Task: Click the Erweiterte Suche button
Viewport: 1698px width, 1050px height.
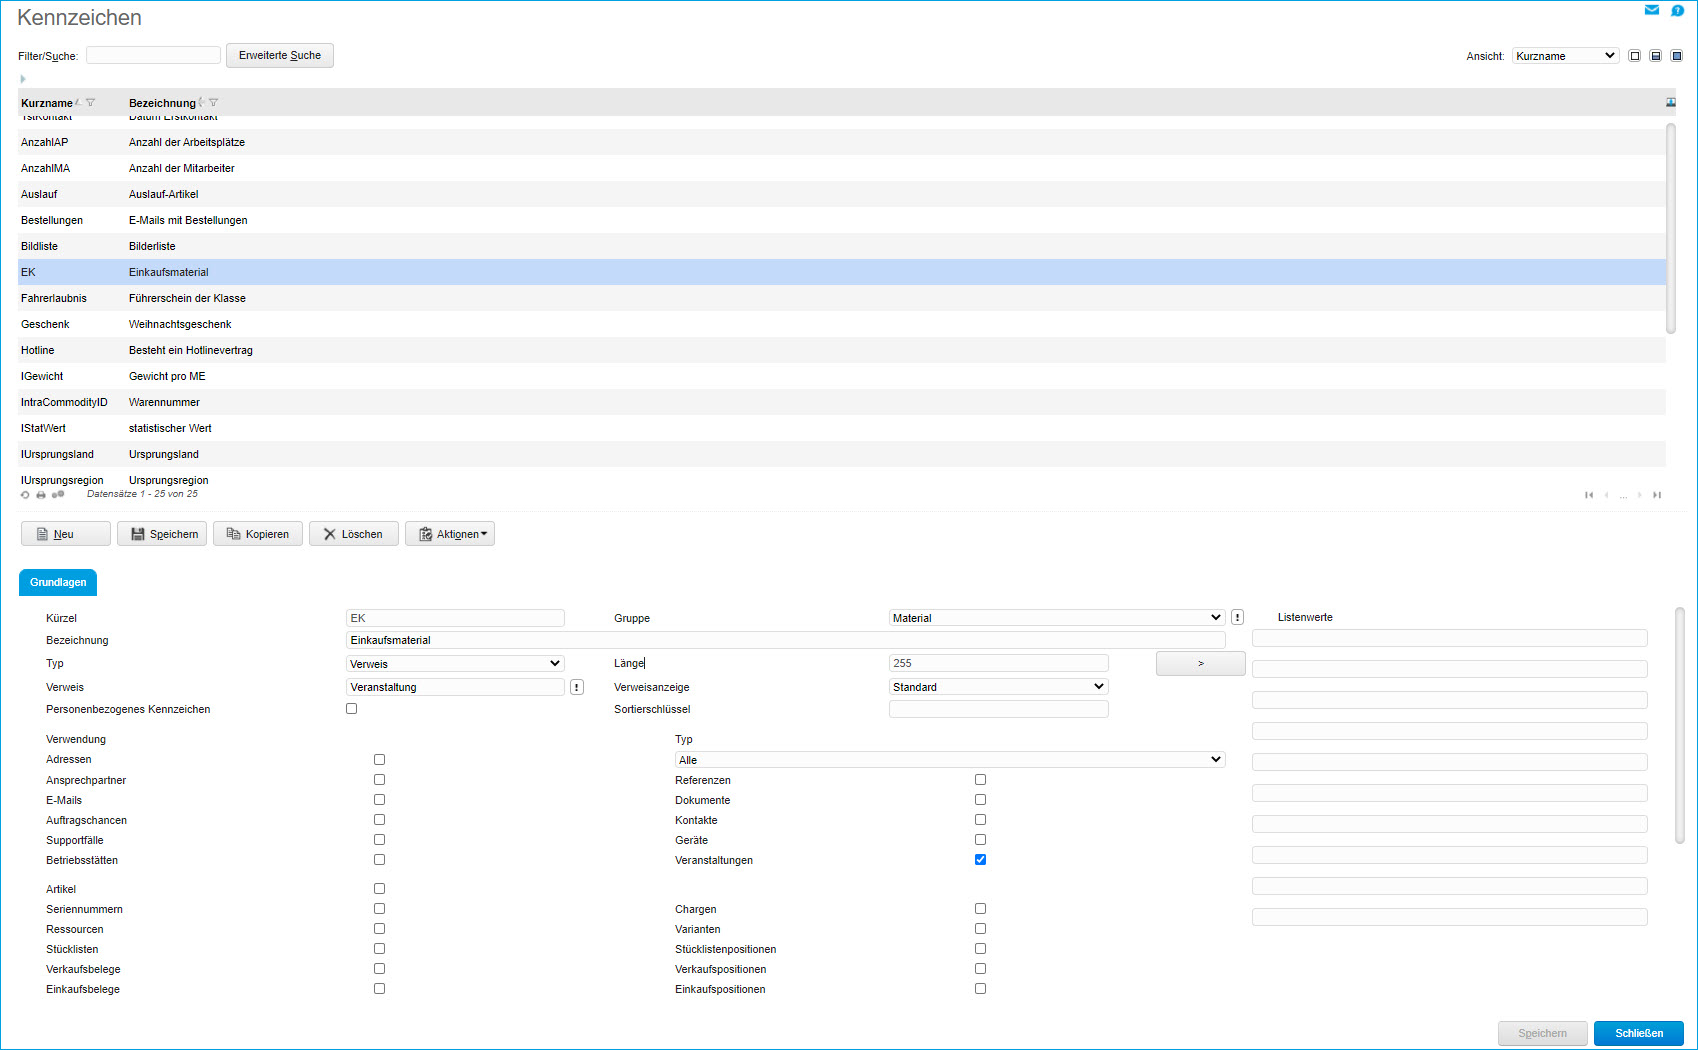Action: (280, 56)
